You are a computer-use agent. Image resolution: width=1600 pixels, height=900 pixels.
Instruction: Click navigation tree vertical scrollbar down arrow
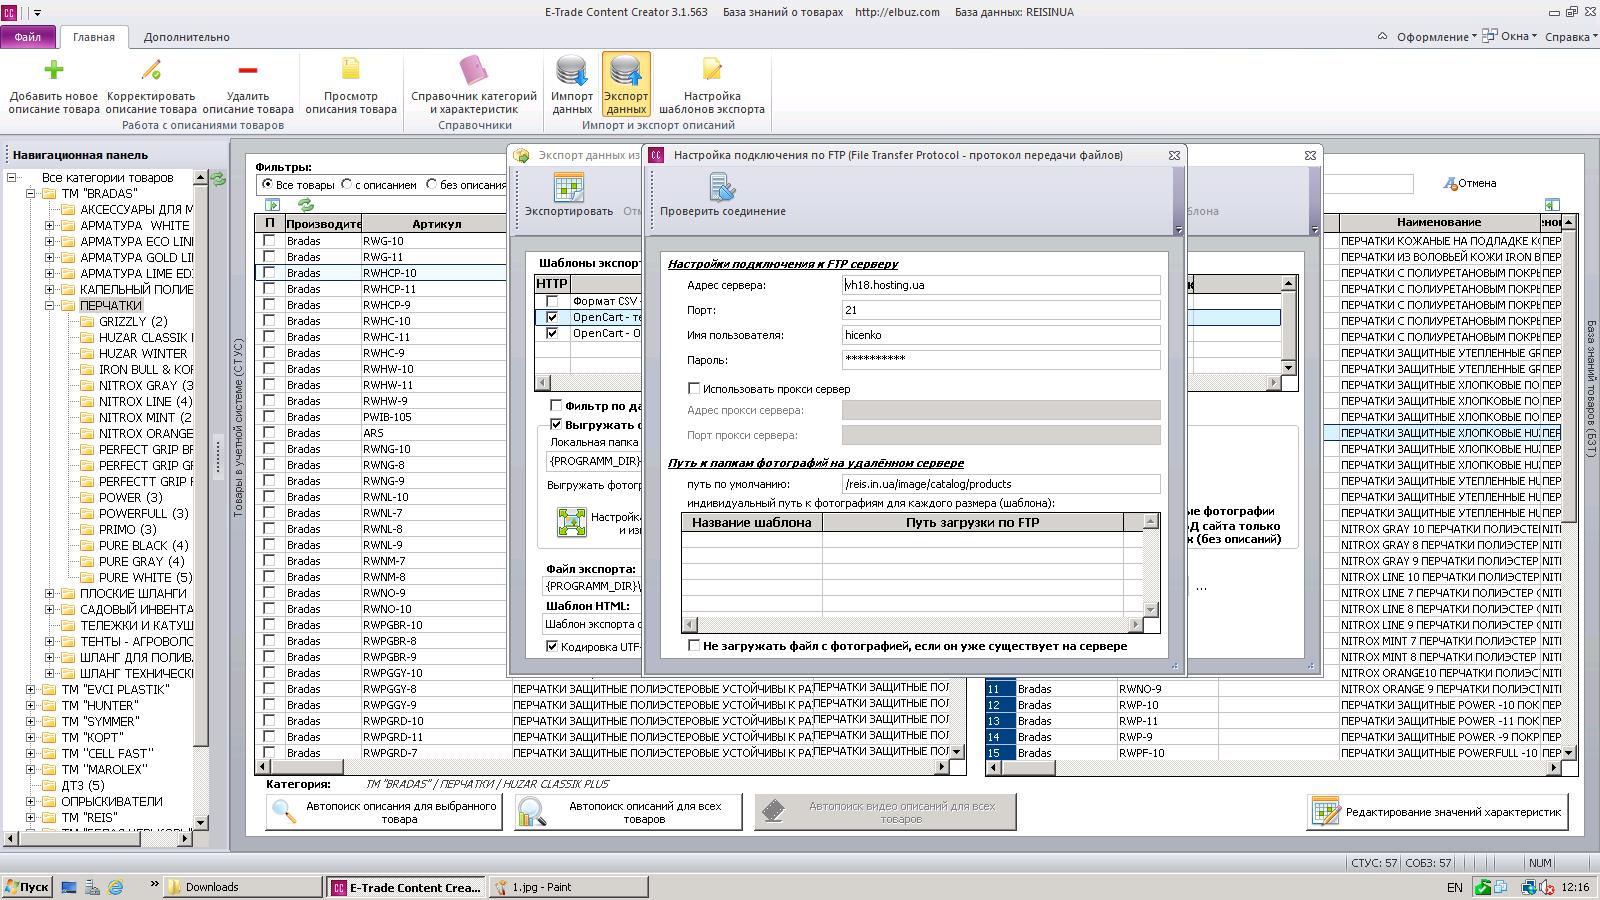tap(200, 822)
